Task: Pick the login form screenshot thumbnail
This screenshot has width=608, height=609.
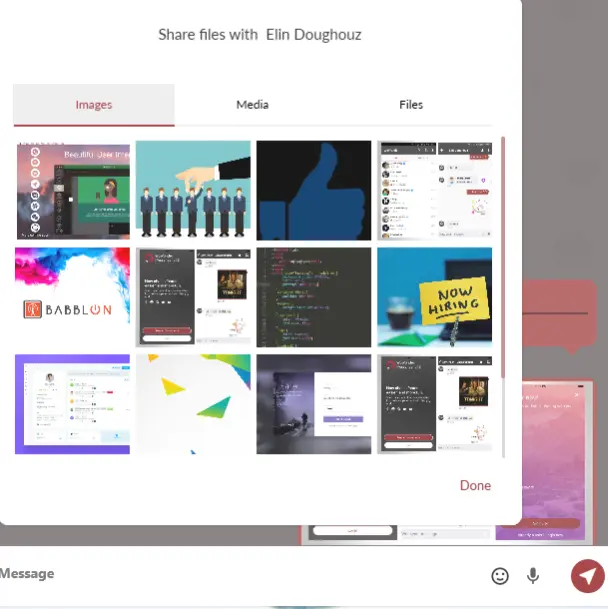Action: tap(314, 404)
